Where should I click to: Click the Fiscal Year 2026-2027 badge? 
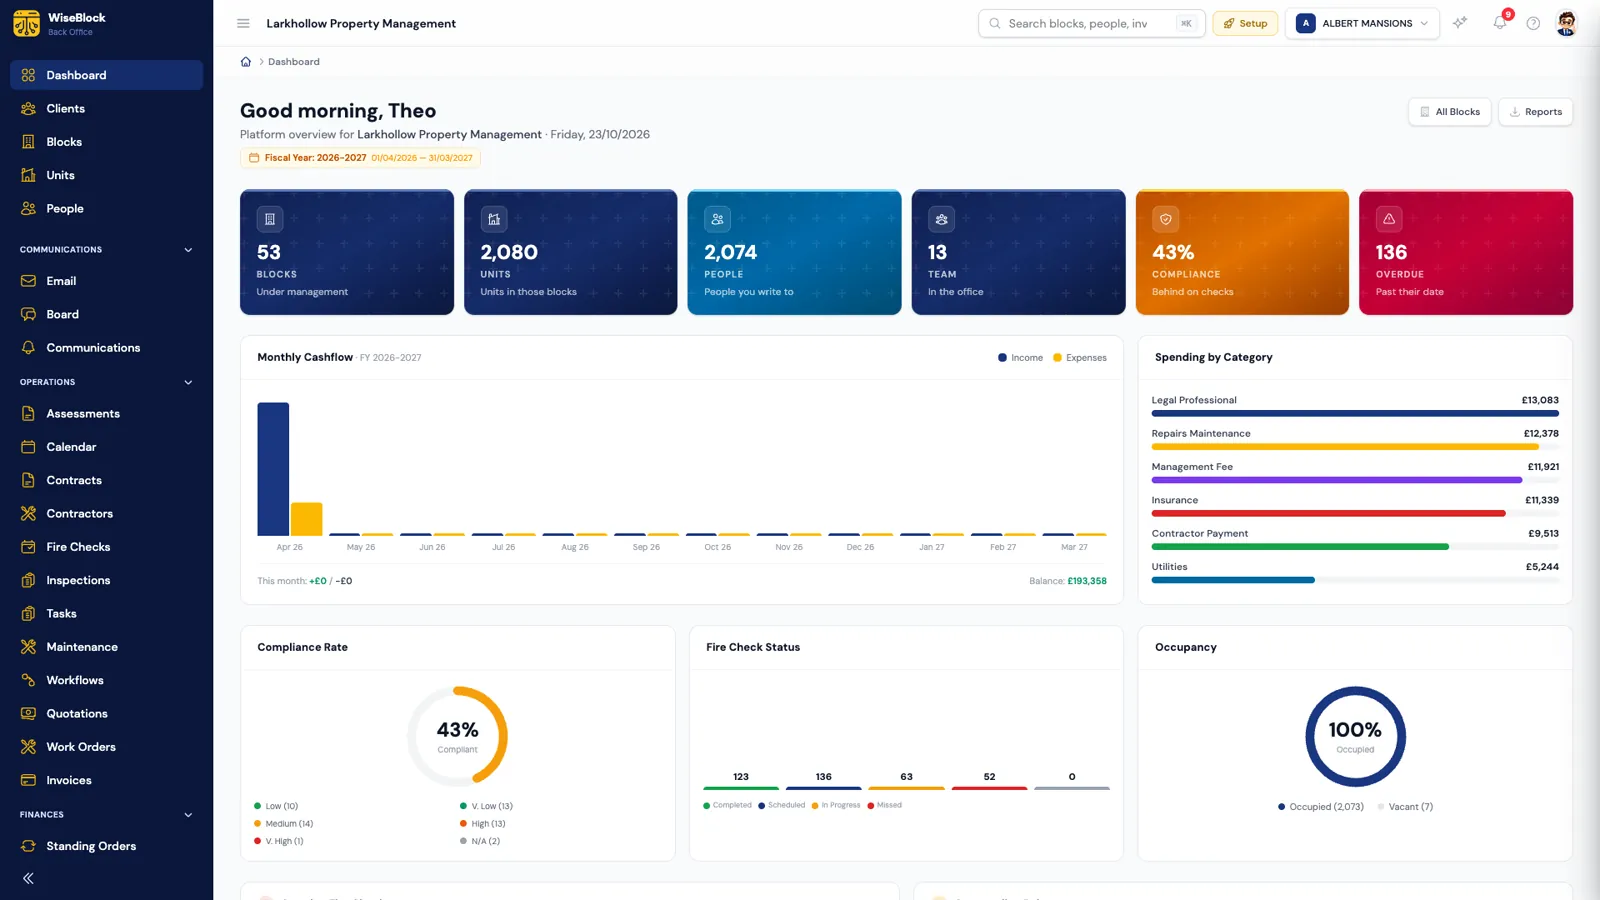click(360, 158)
